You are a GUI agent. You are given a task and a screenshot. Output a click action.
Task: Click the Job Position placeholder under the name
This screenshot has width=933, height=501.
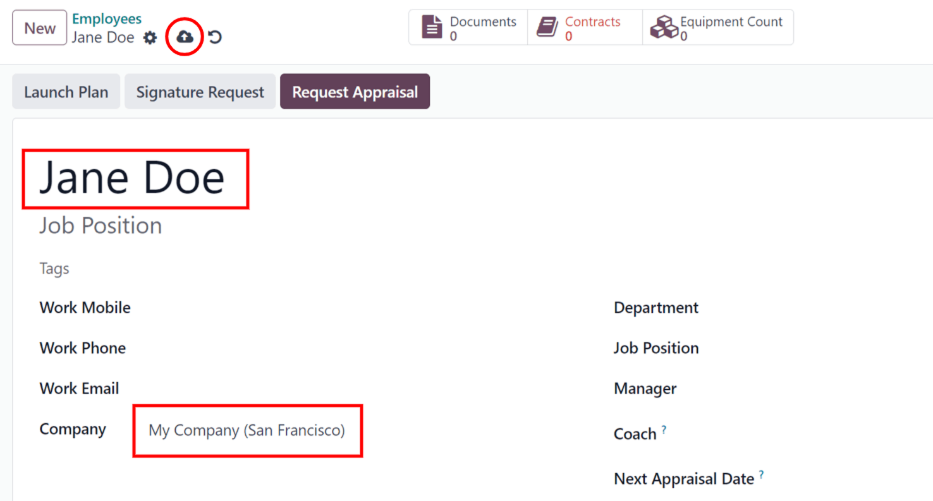pyautogui.click(x=101, y=226)
